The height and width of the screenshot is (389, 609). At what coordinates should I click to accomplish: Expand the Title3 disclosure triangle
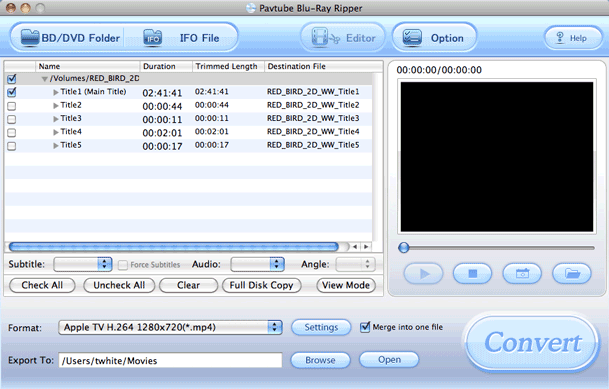tap(56, 119)
